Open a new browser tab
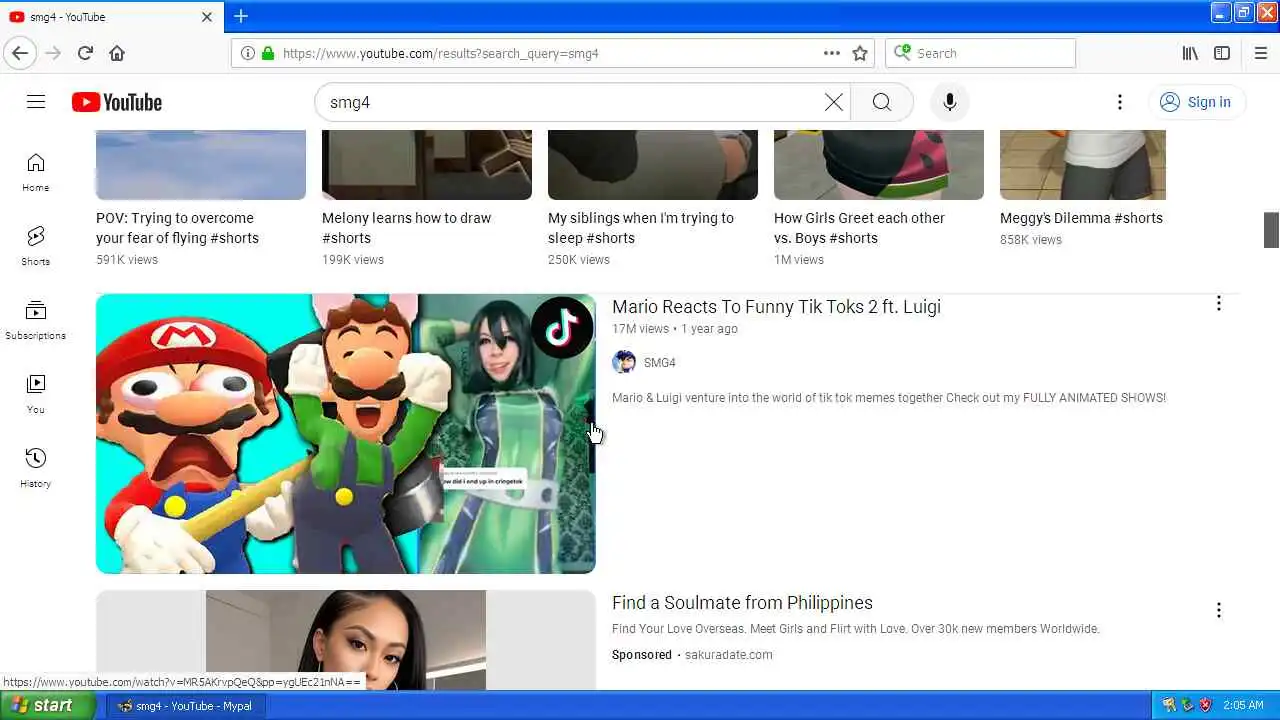 click(241, 16)
